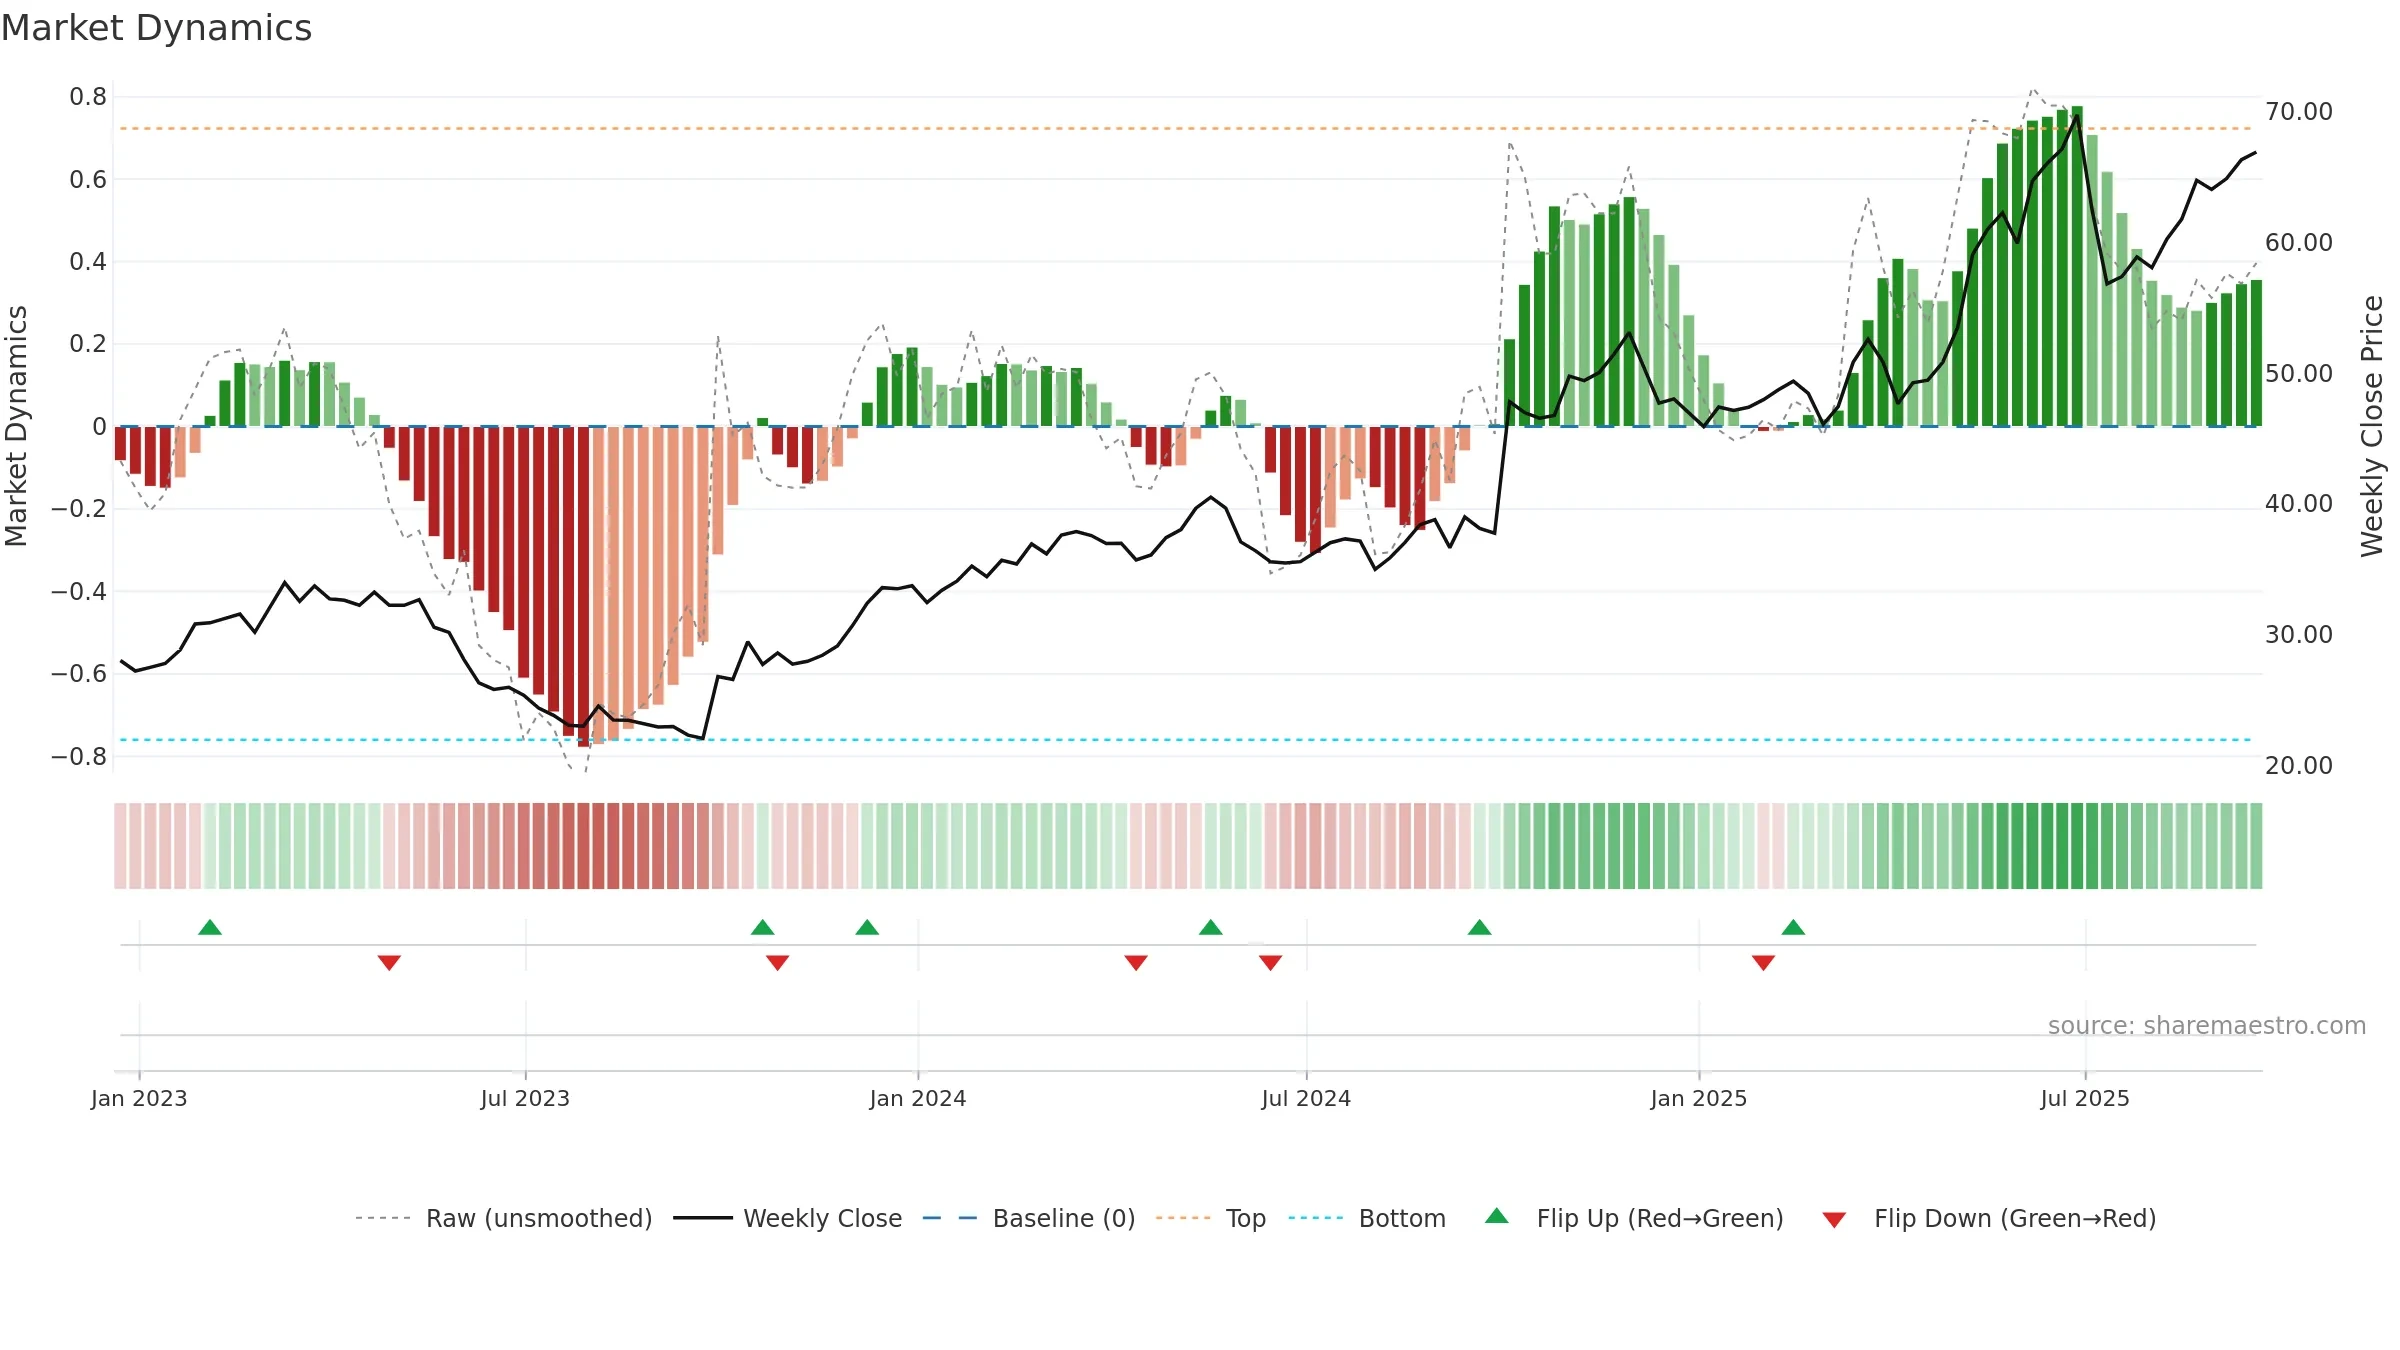Toggle the 'Flip Down (Green→Red)' legend label
This screenshot has width=2400, height=1350.
(x=2015, y=1218)
